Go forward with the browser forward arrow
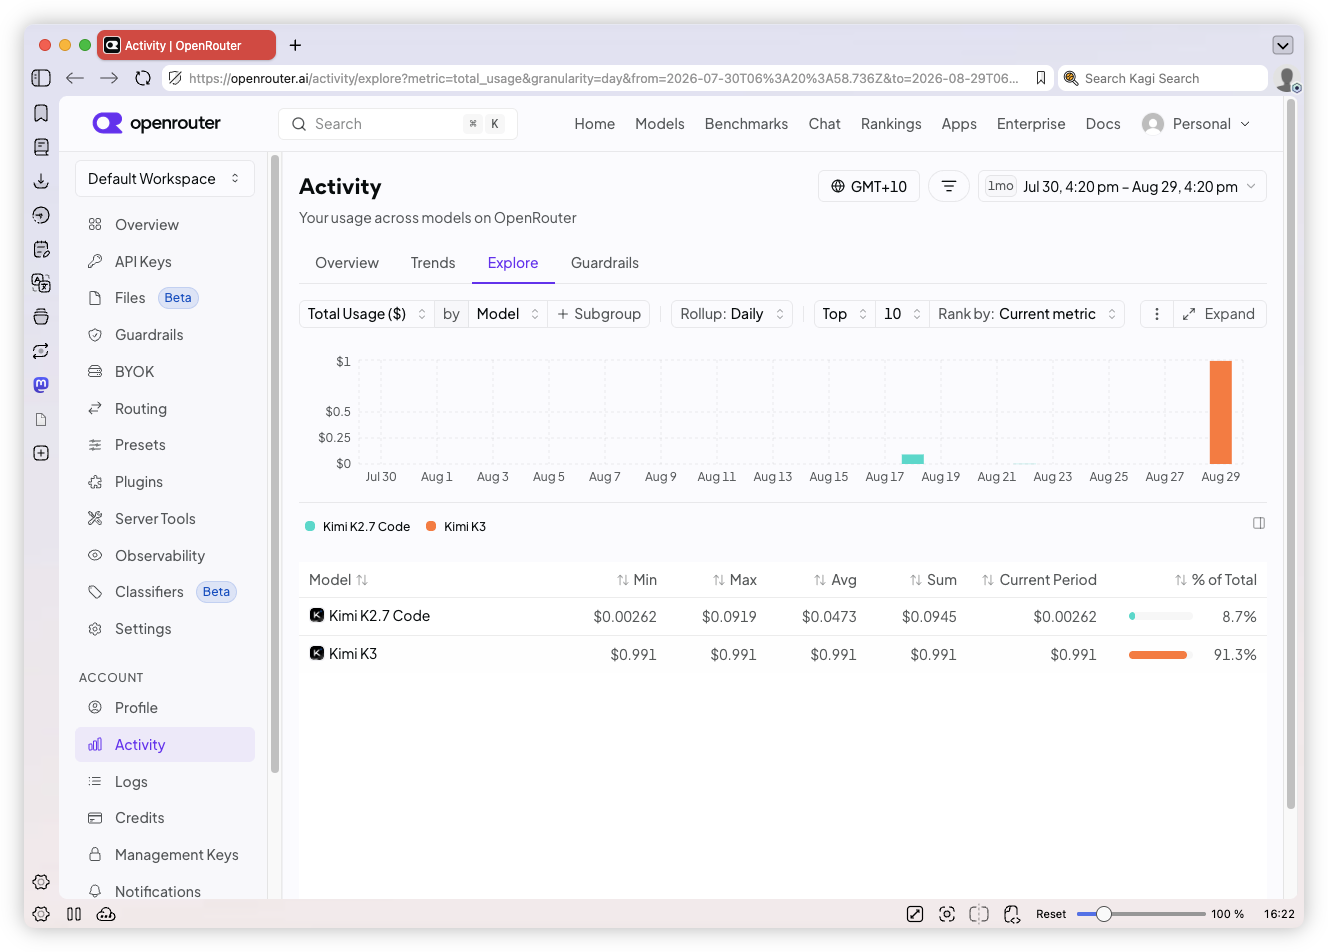This screenshot has width=1328, height=952. [x=109, y=78]
